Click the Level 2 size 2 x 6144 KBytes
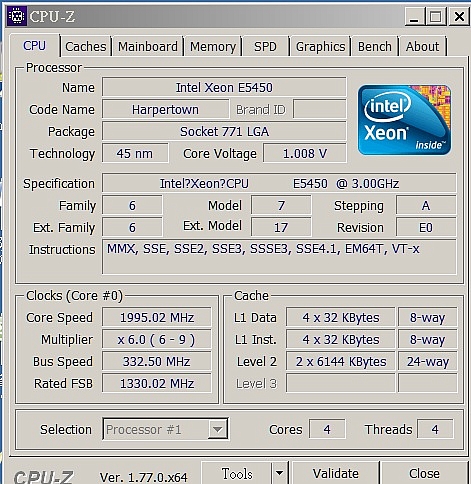The height and width of the screenshot is (484, 471). pos(341,361)
